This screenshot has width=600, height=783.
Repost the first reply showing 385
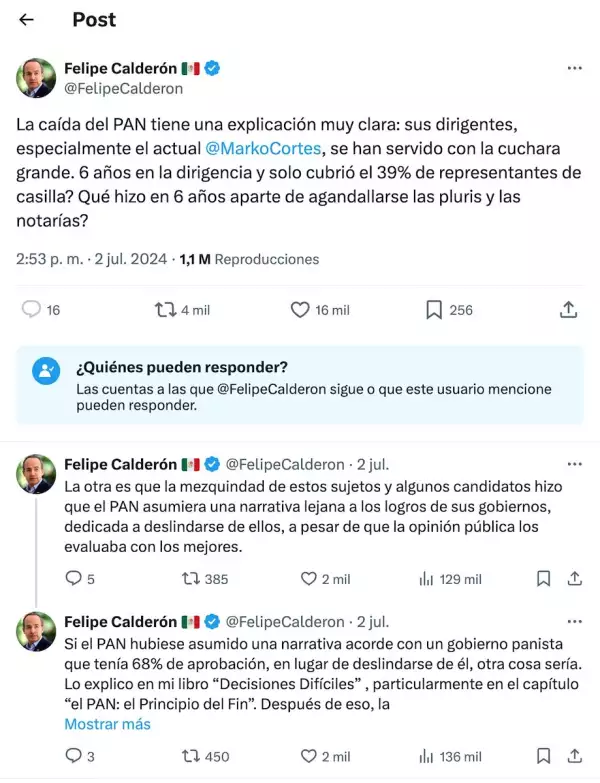188,578
